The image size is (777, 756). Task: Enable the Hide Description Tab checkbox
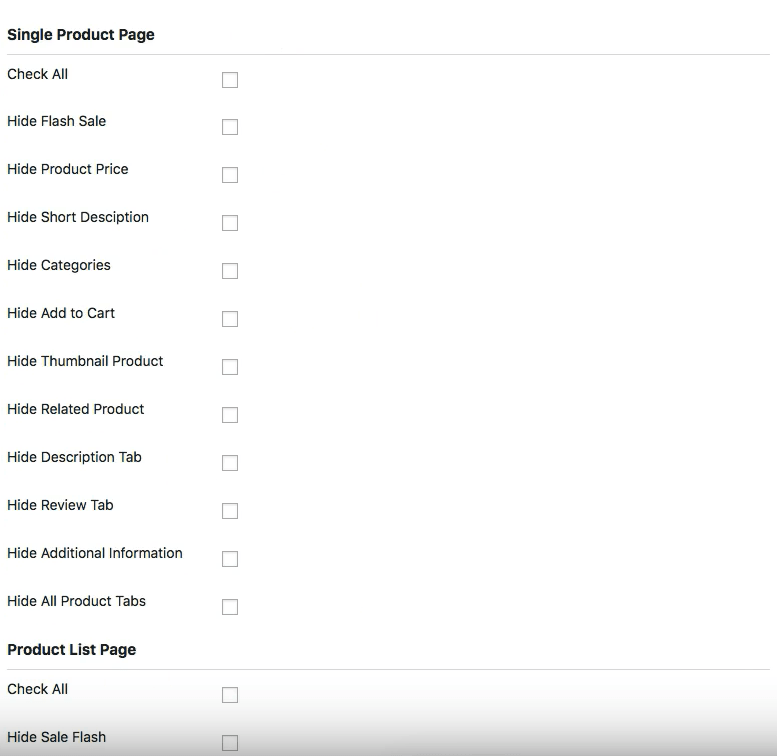(230, 463)
